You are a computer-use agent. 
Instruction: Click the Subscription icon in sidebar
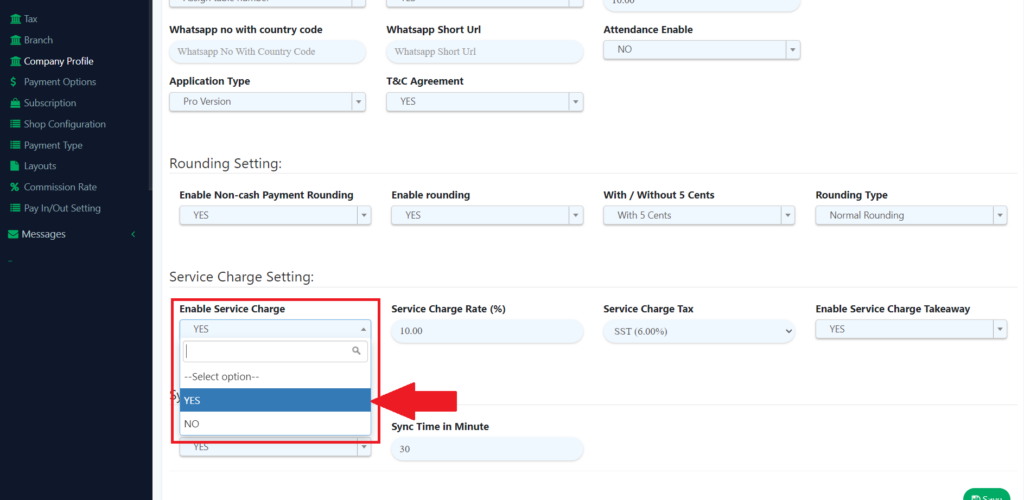[x=15, y=103]
